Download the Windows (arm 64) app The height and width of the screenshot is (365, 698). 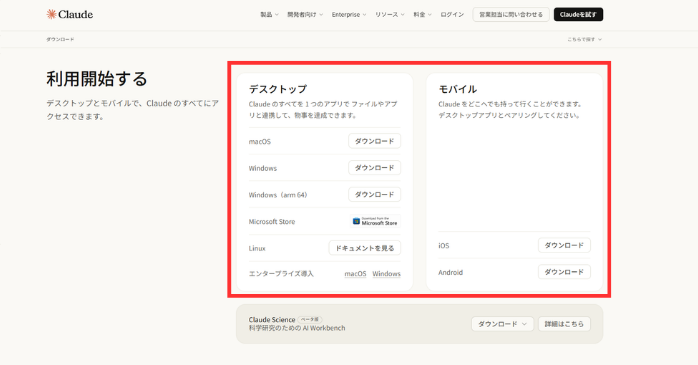pyautogui.click(x=374, y=195)
